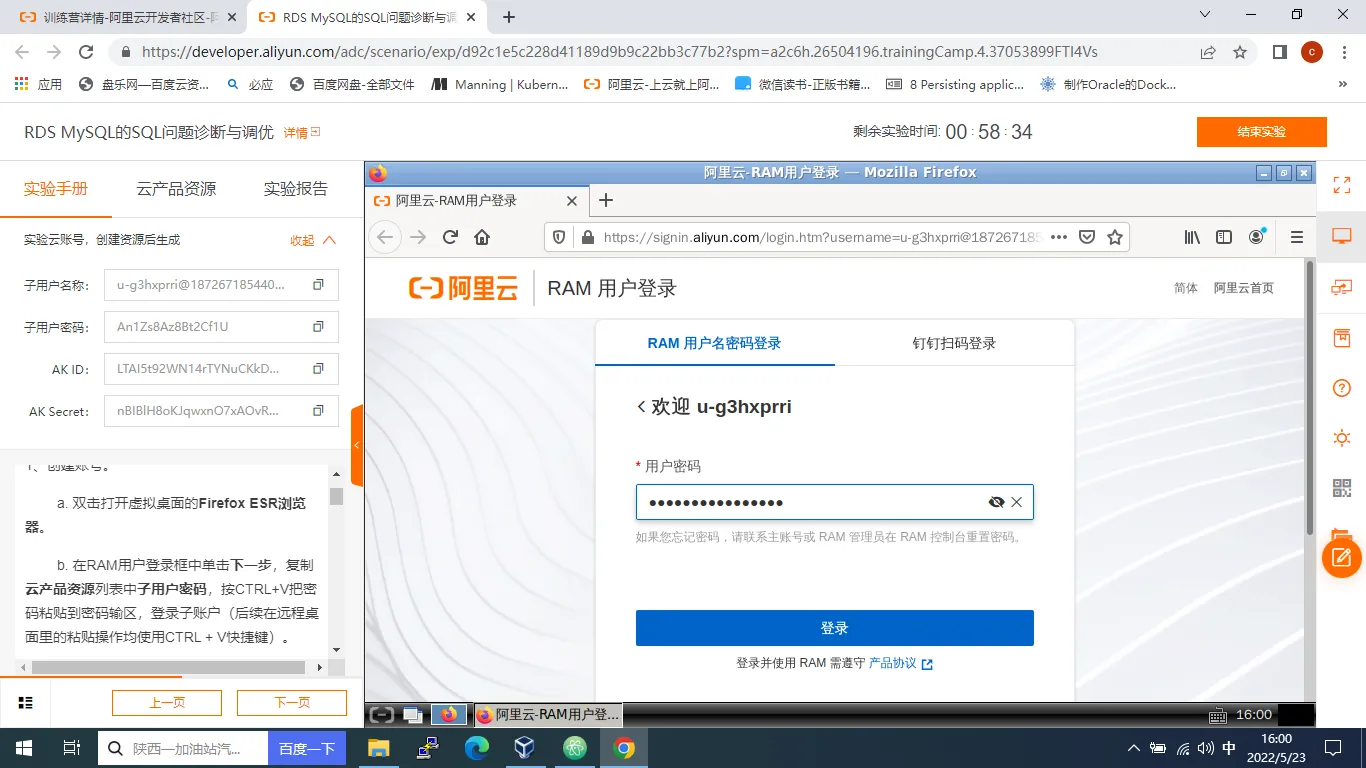This screenshot has height=768, width=1366.
Task: Bookmark page with Firefox star
Action: coord(1115,237)
